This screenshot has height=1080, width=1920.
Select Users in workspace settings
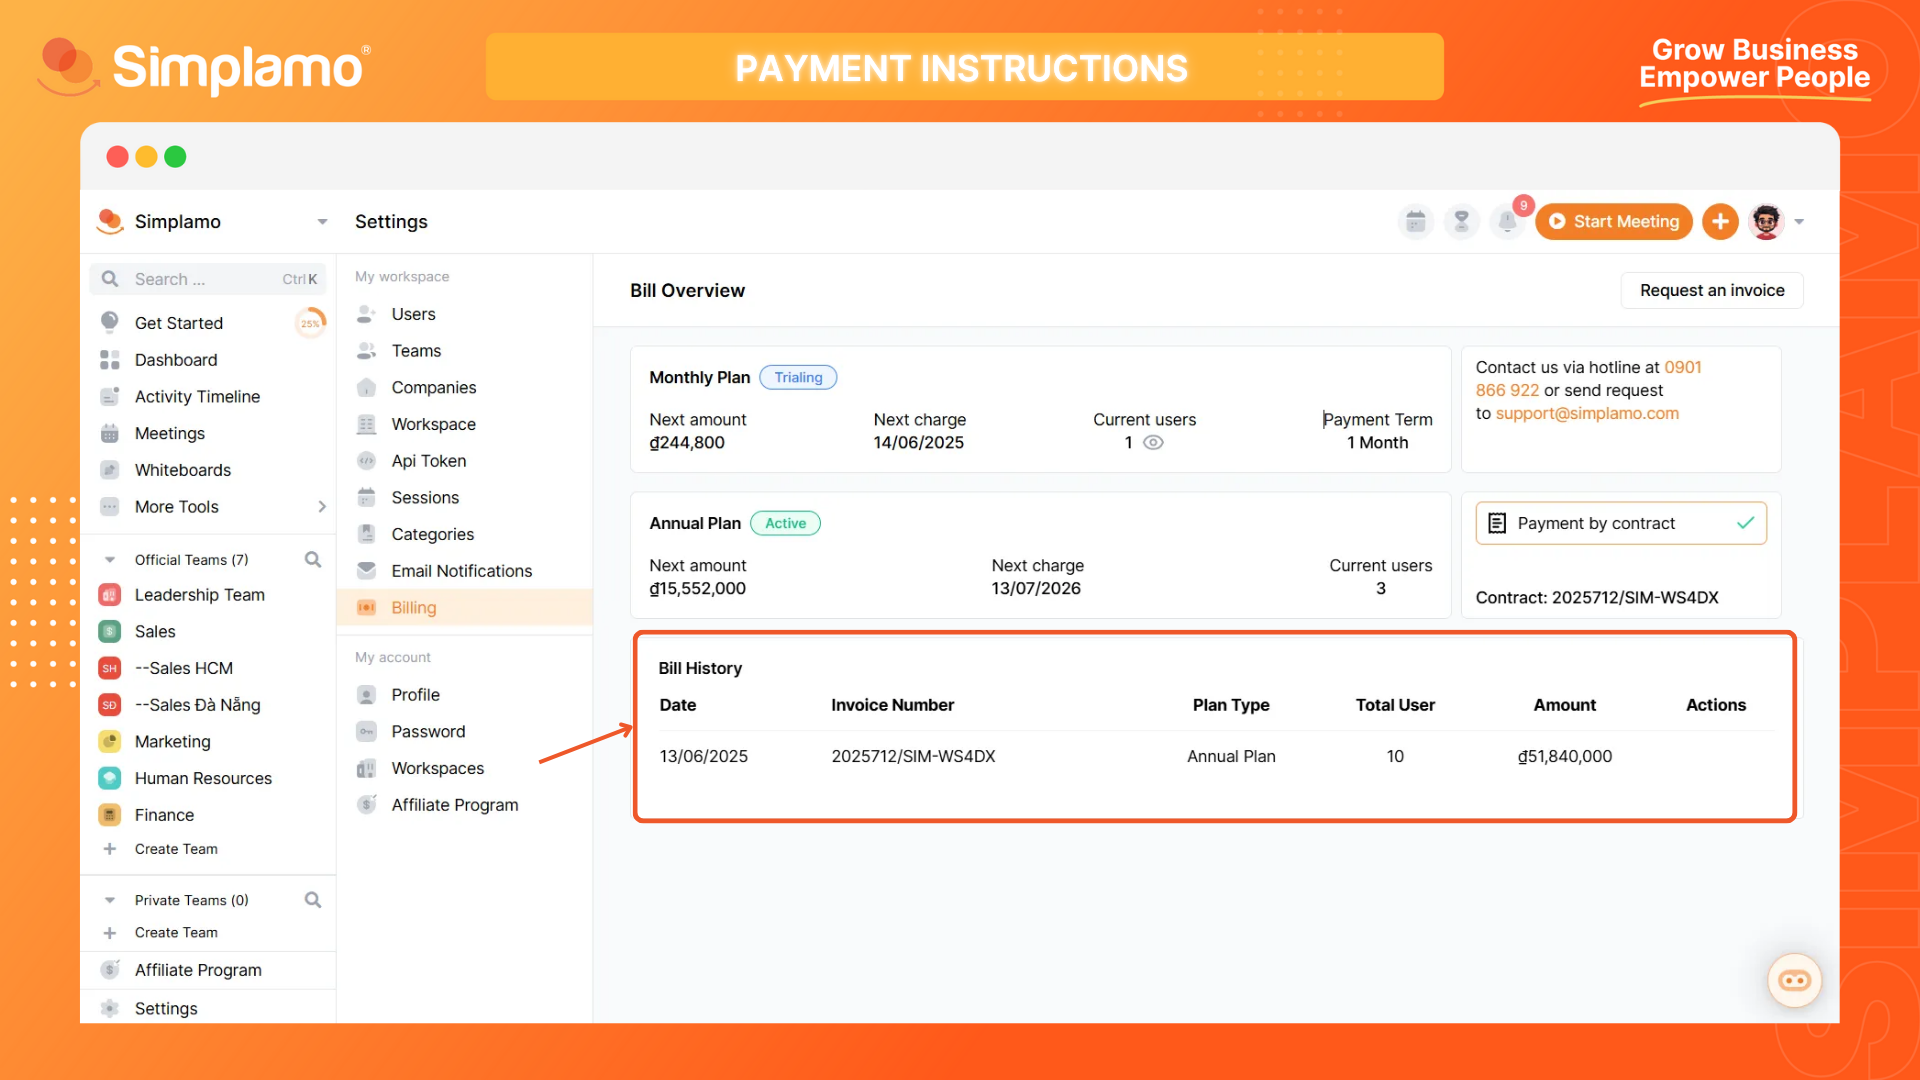413,314
